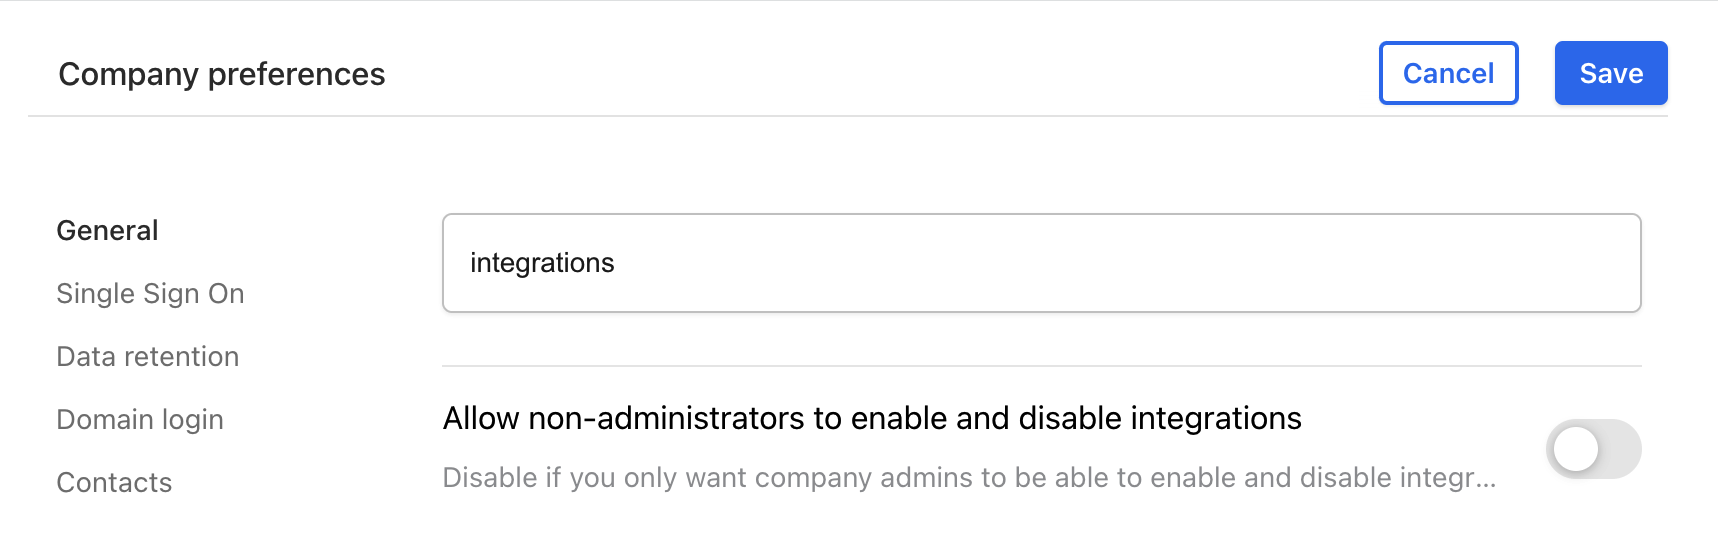Click the search field containing "integrations"
Viewport: 1718px width, 552px height.
coord(1040,263)
